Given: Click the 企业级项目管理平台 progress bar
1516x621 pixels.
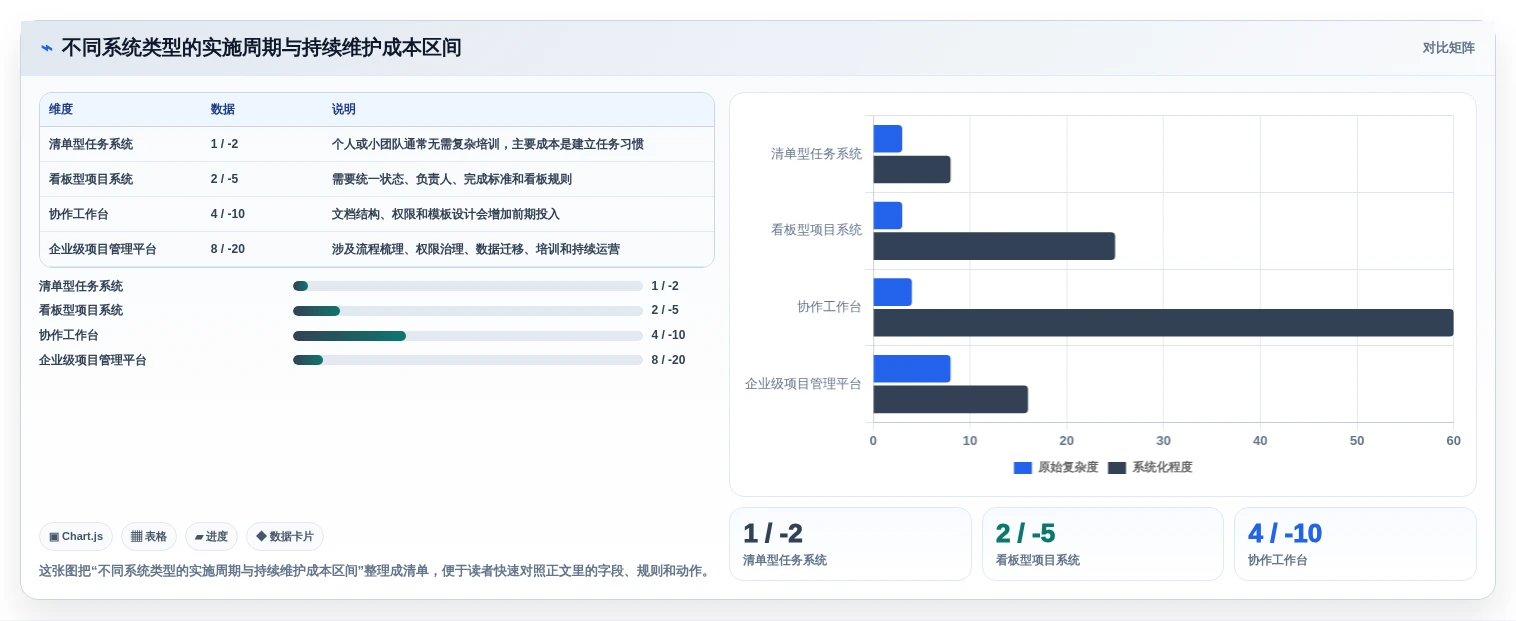Looking at the screenshot, I should pyautogui.click(x=467, y=360).
